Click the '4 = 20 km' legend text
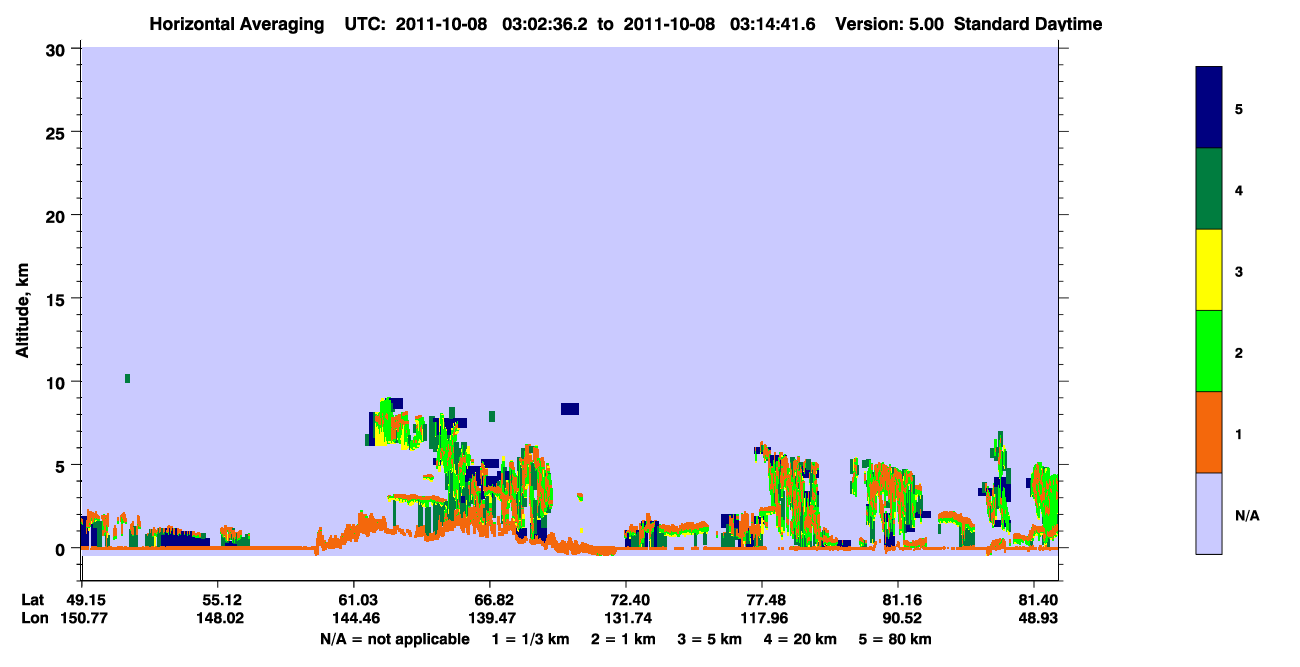The width and height of the screenshot is (1300, 667). pos(800,639)
